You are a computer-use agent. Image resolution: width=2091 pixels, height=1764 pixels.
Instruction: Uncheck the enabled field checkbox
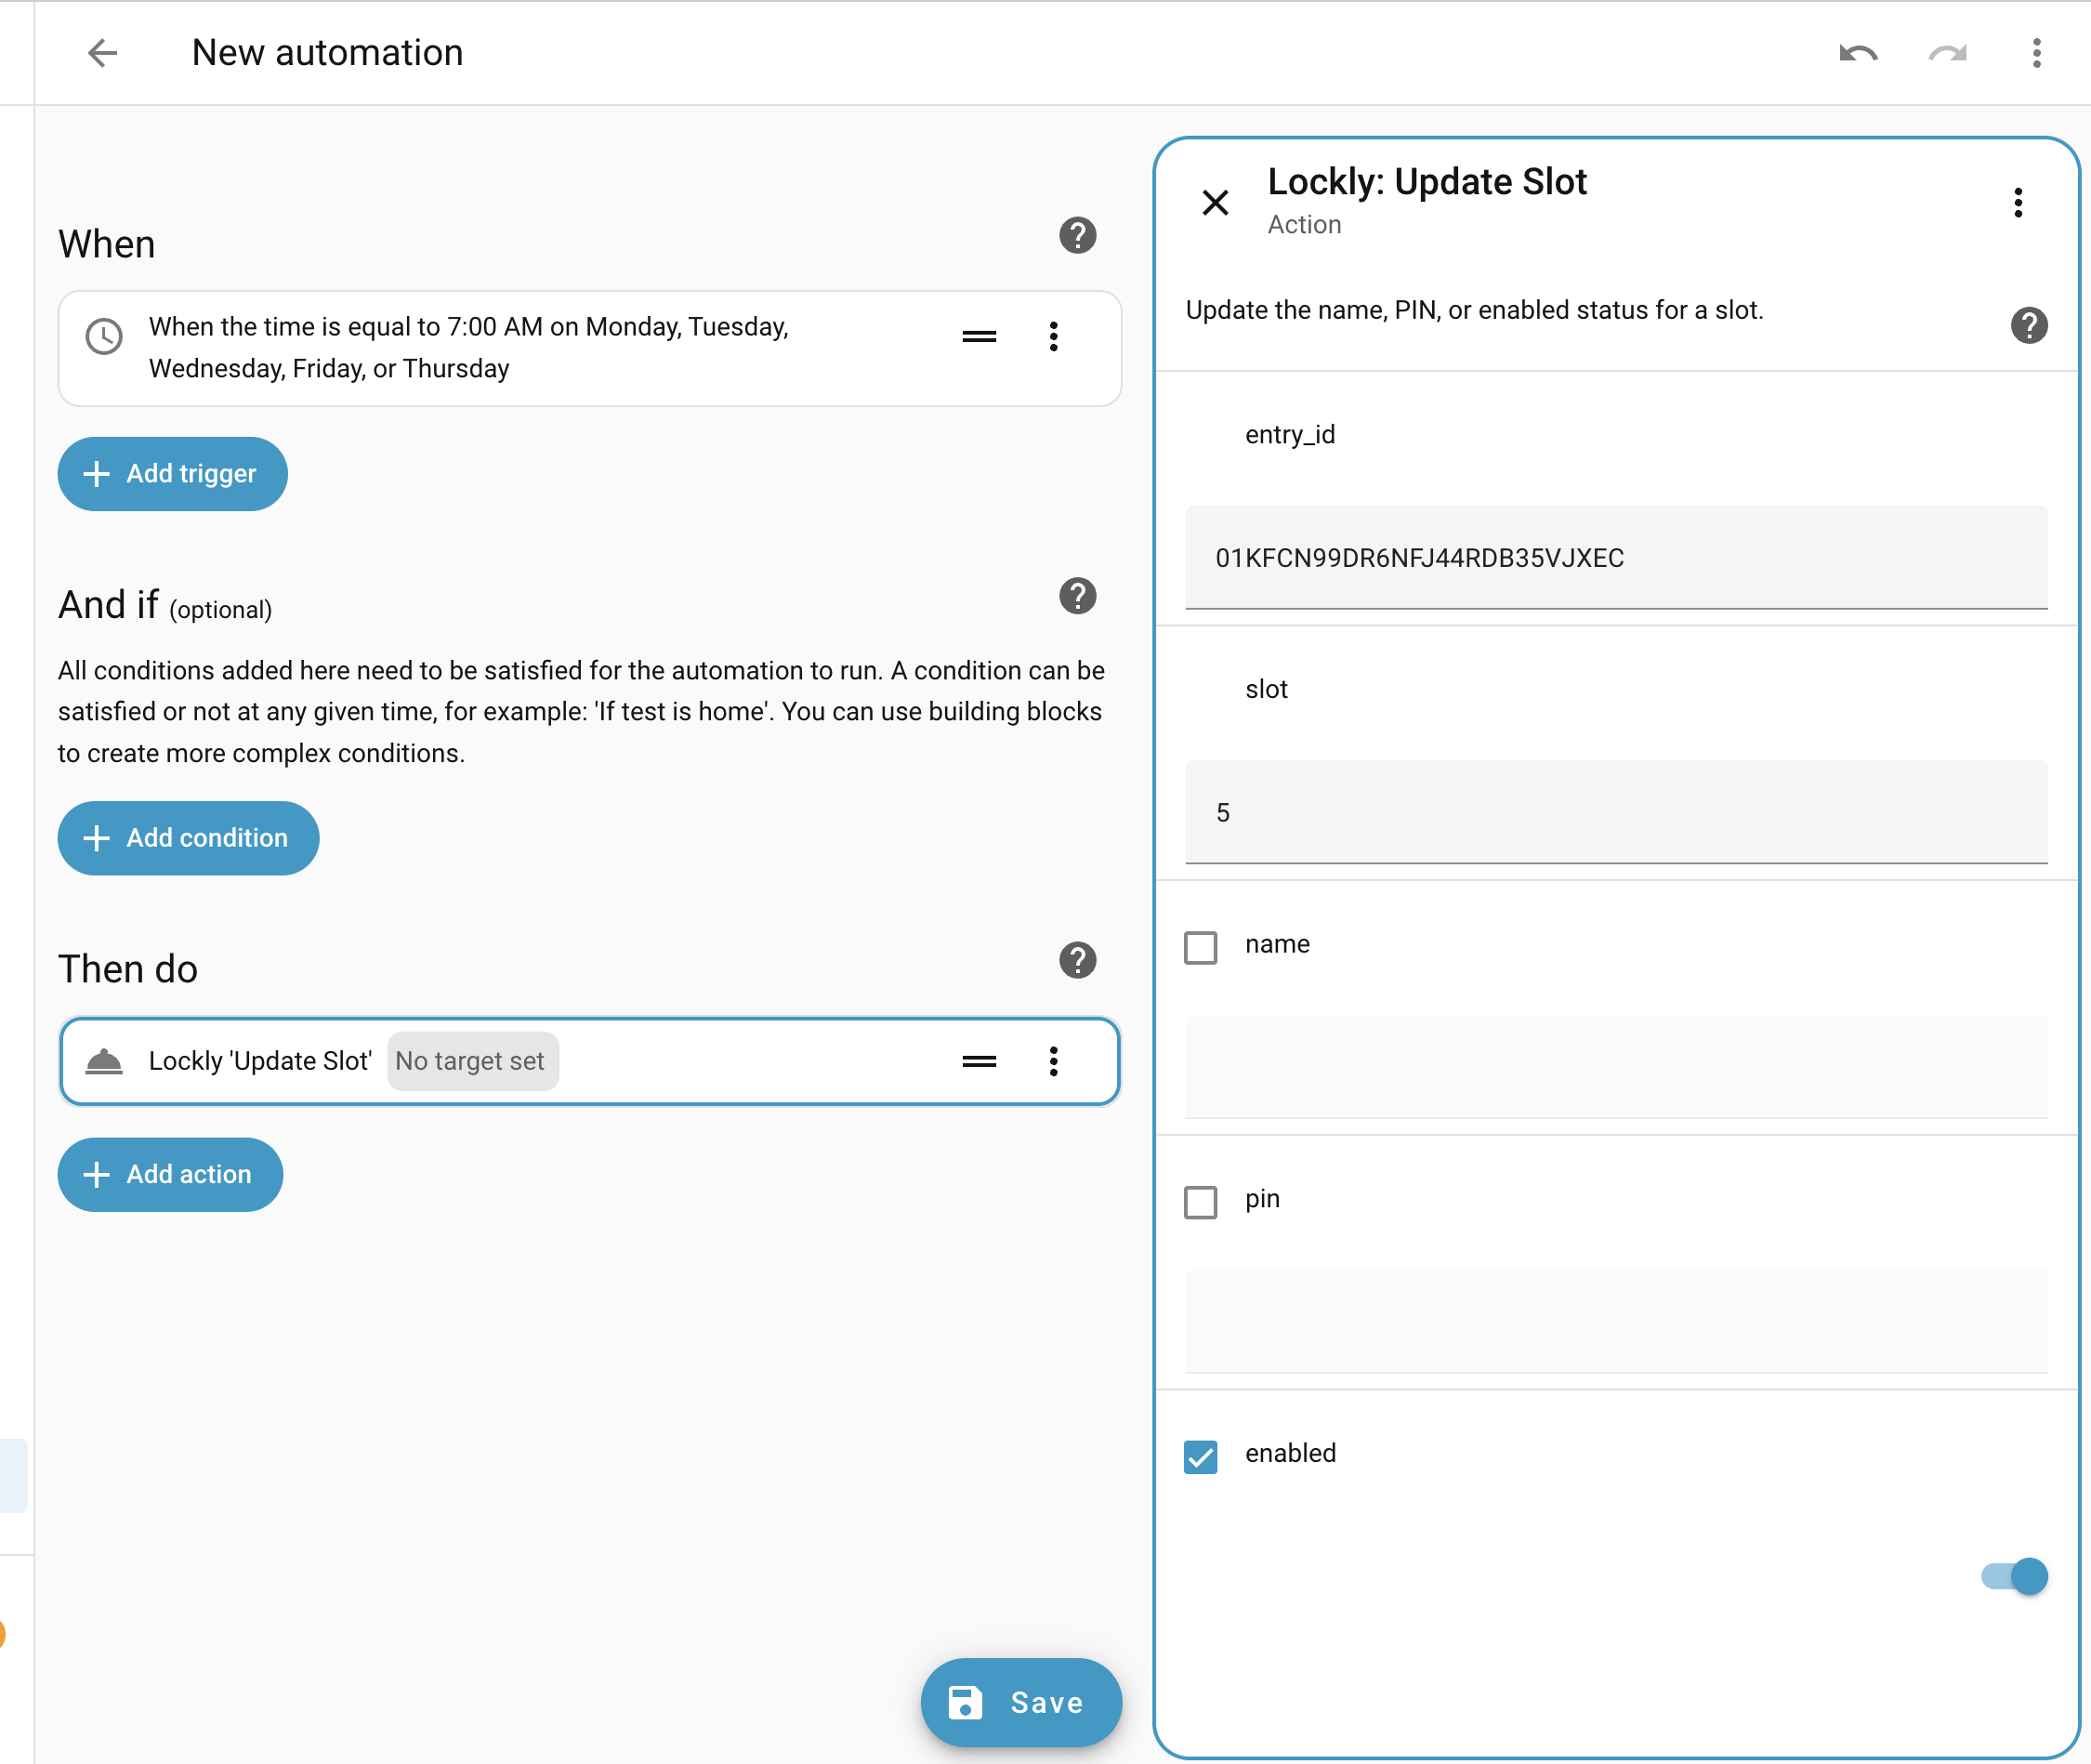1200,1457
